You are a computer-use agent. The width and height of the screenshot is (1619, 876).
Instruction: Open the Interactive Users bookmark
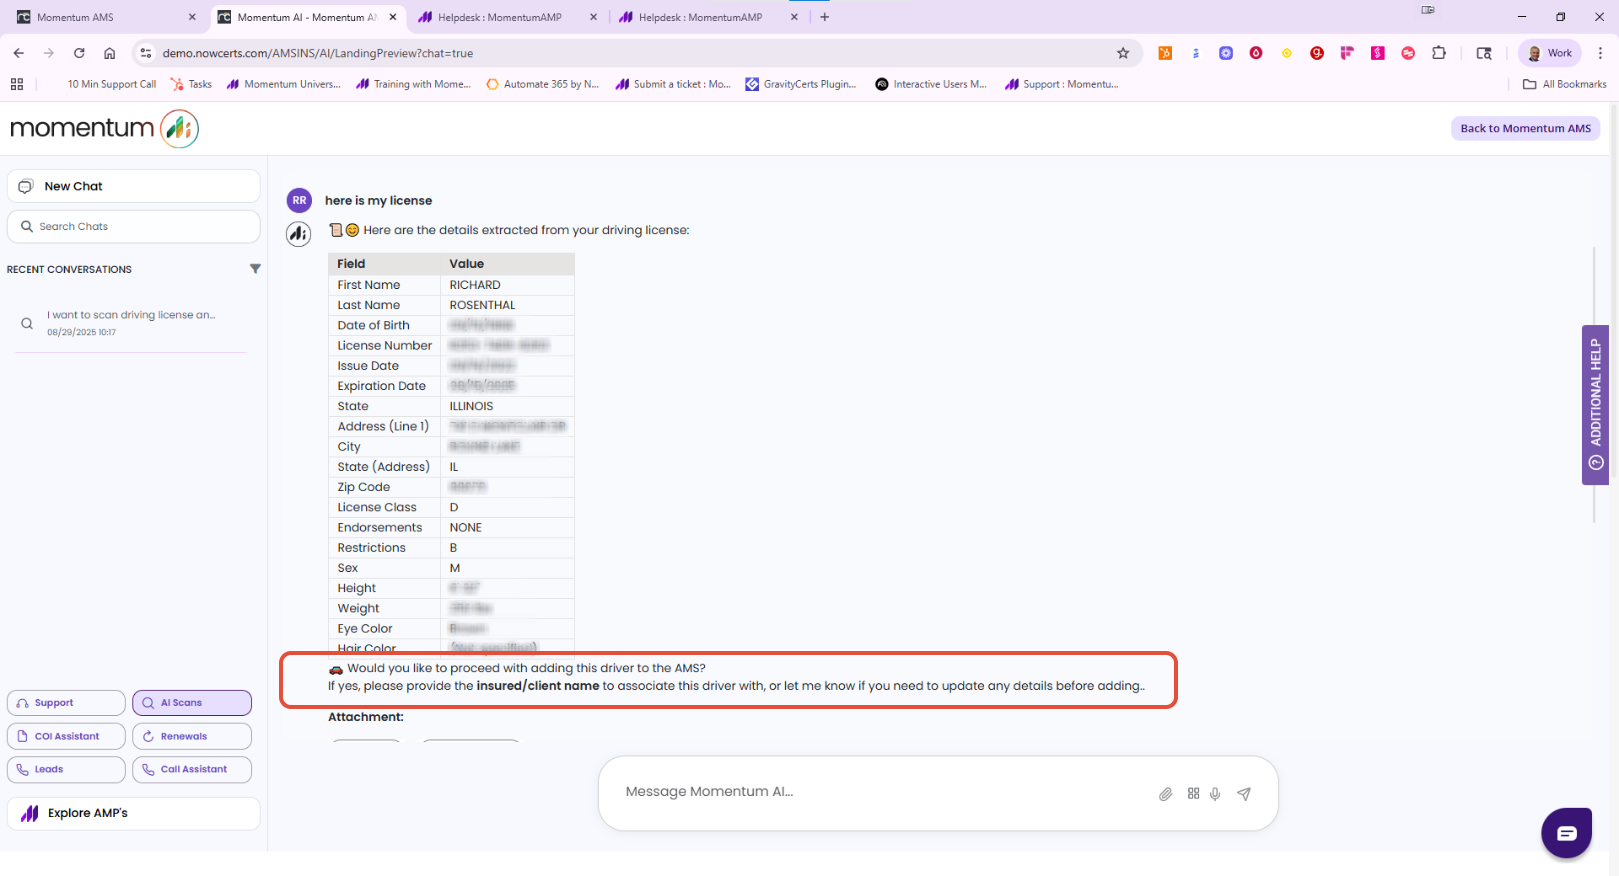[931, 84]
